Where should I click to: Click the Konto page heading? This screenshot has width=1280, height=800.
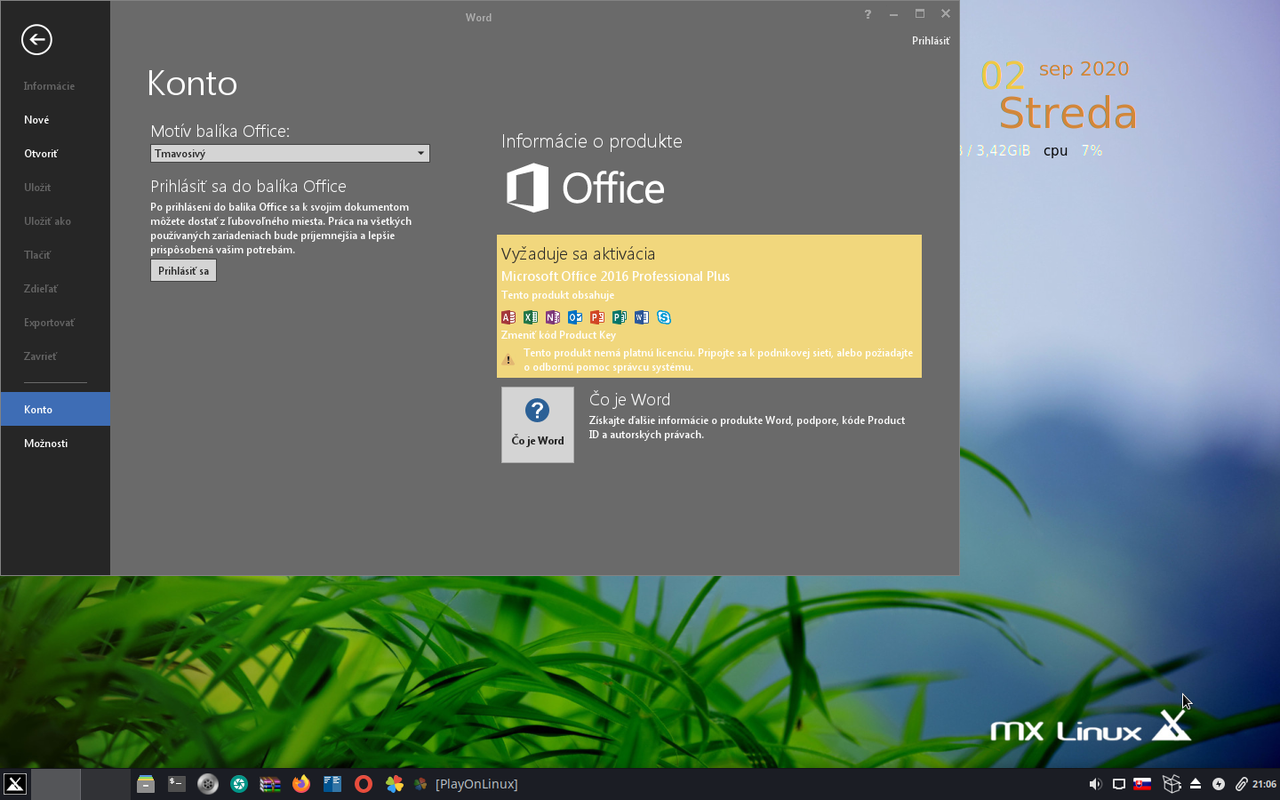tap(192, 83)
